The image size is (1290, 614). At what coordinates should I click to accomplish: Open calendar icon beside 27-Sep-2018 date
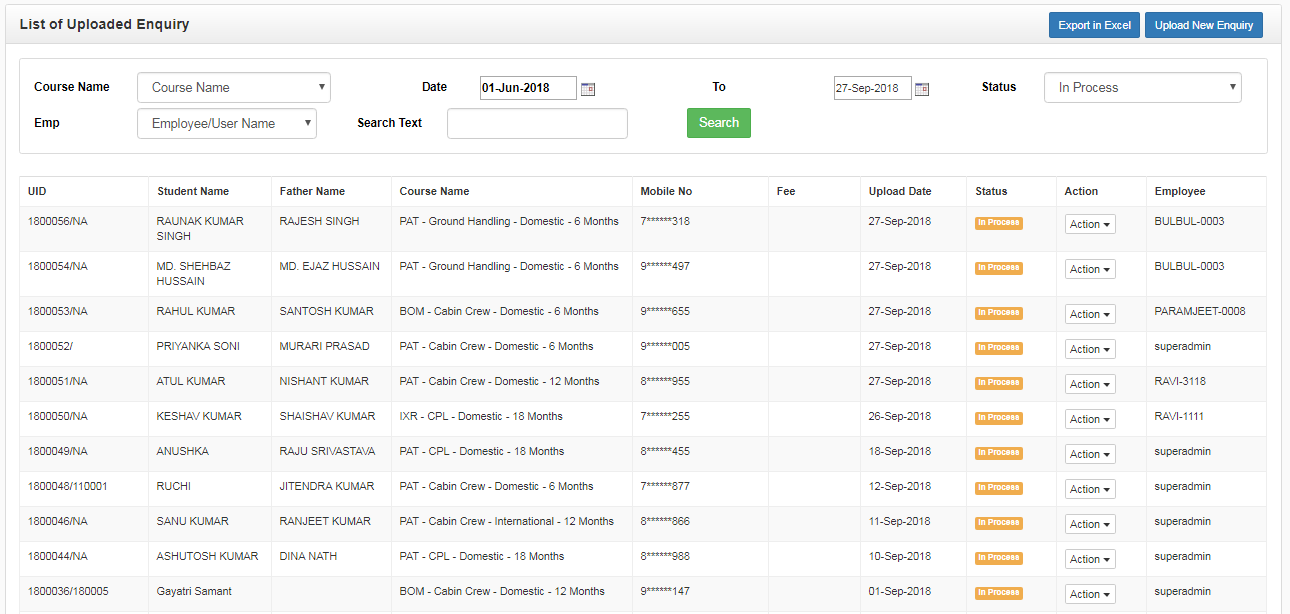(x=922, y=88)
